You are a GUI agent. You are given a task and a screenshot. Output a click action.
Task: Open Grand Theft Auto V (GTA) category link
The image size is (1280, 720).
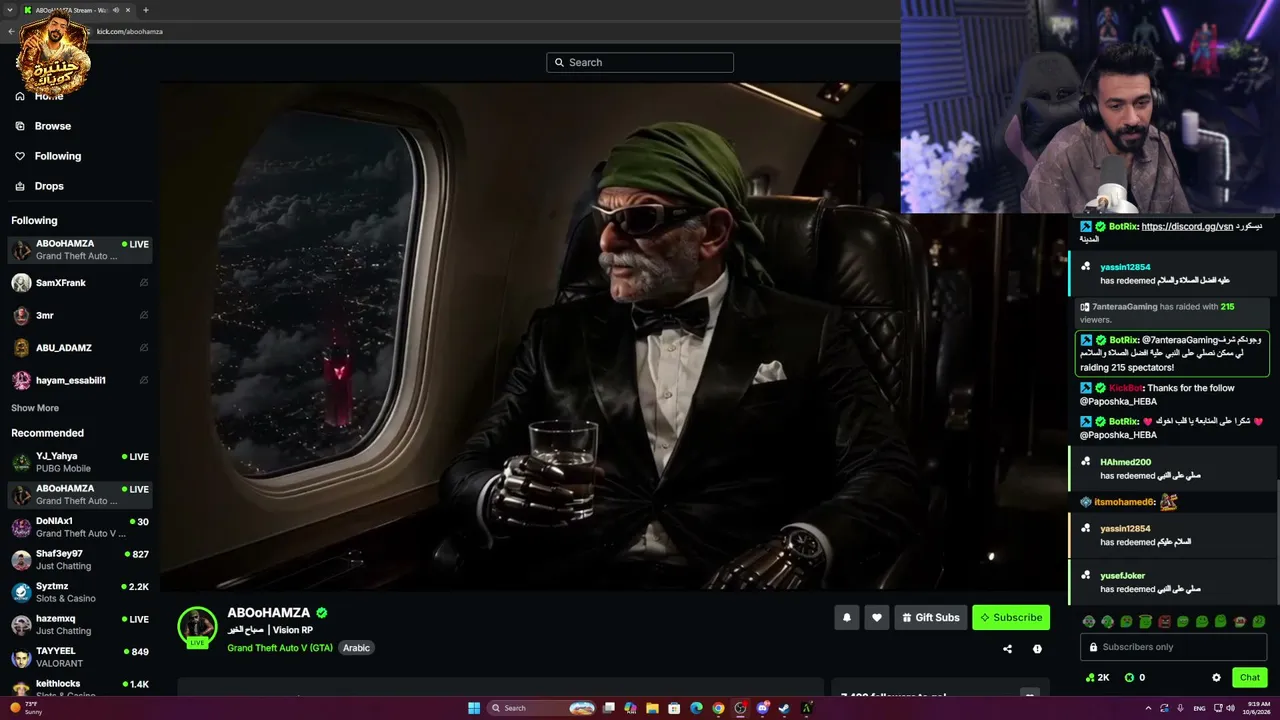pyautogui.click(x=280, y=648)
